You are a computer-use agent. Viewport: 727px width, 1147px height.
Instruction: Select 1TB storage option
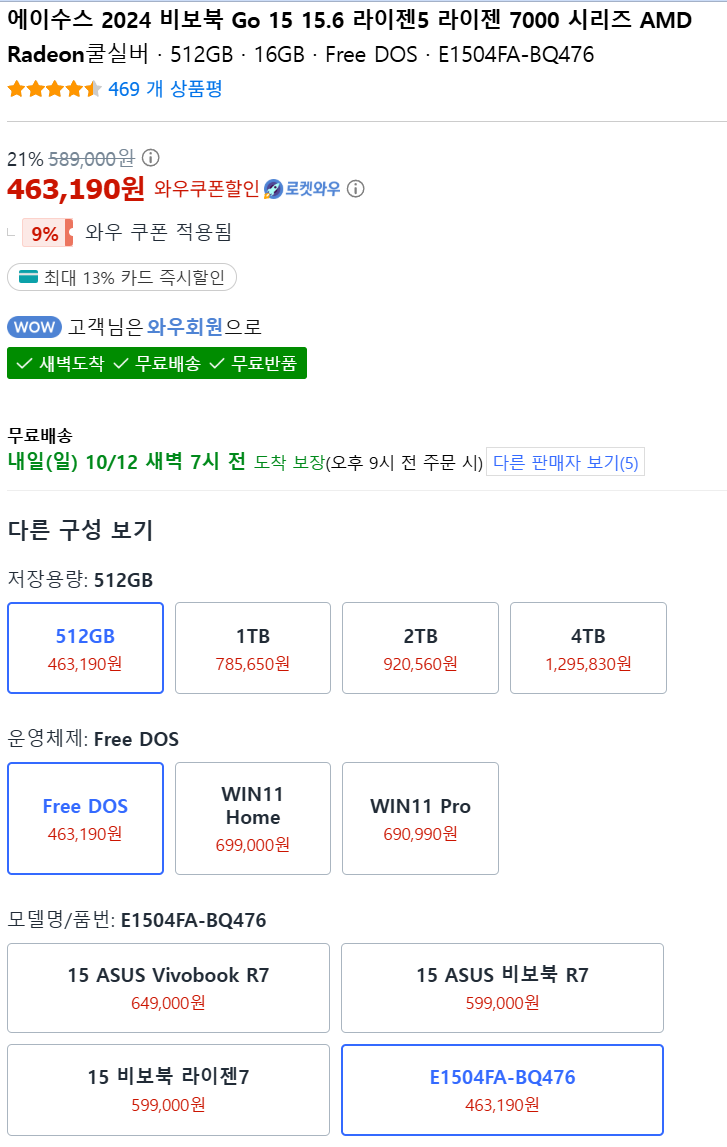253,648
